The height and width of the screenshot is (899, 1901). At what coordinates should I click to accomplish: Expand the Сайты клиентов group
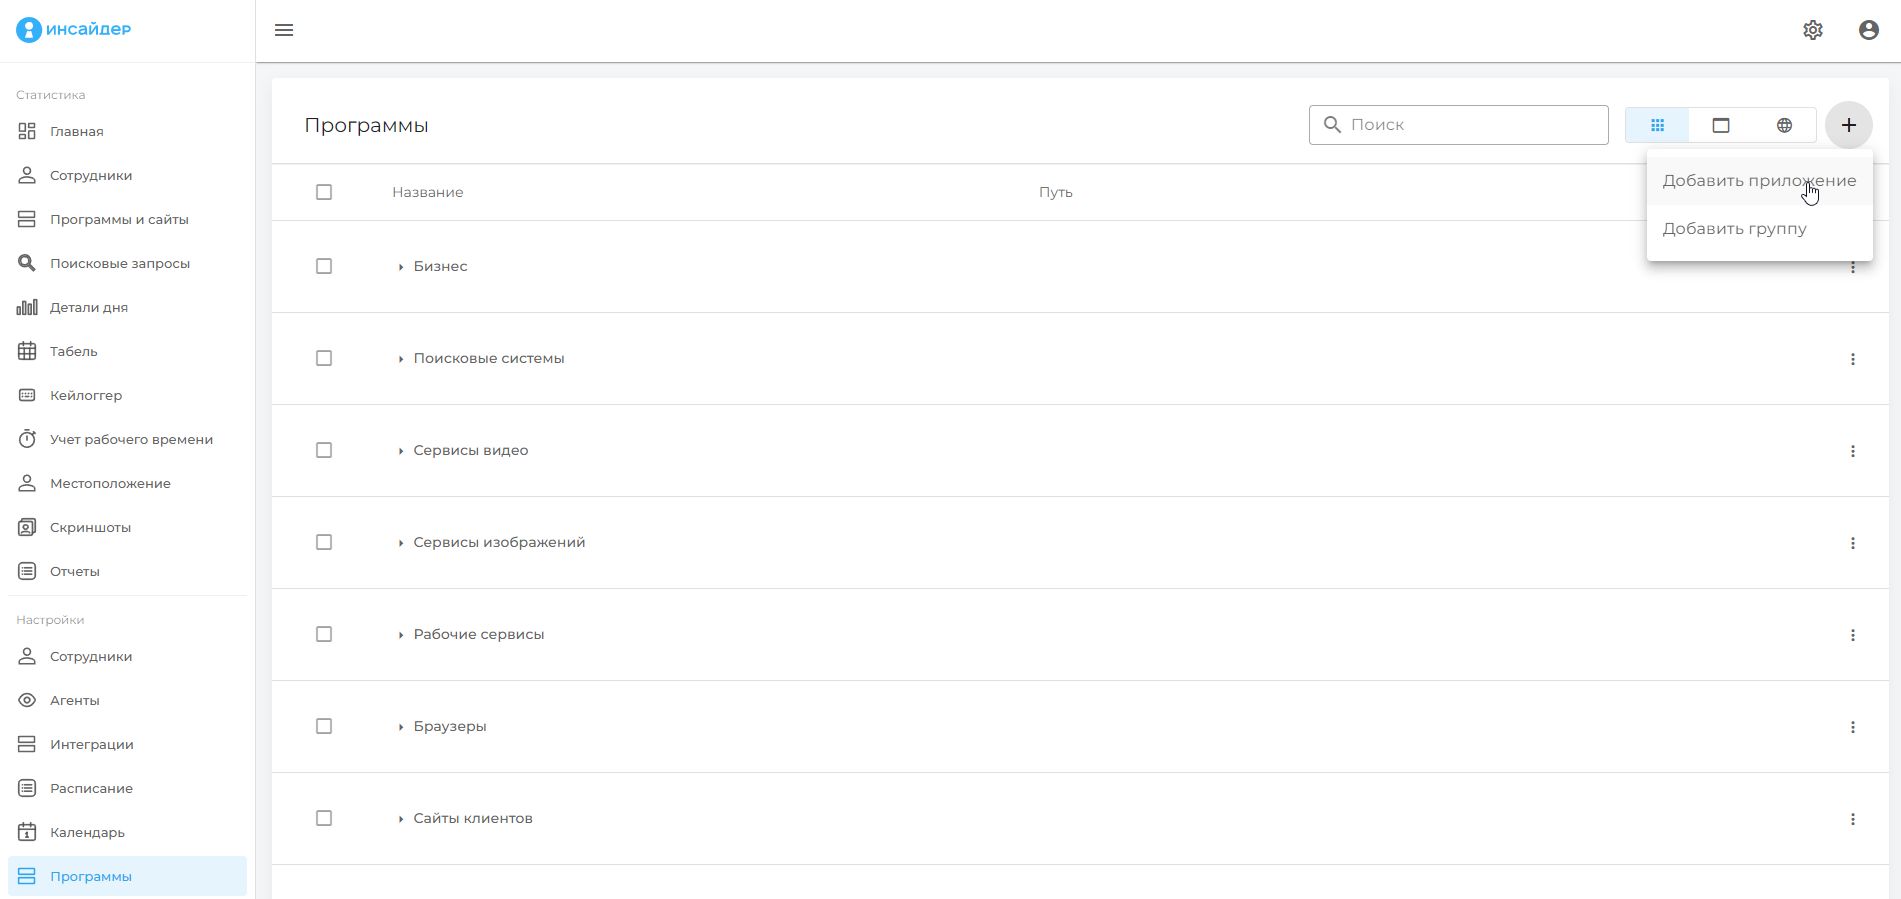[x=401, y=819]
